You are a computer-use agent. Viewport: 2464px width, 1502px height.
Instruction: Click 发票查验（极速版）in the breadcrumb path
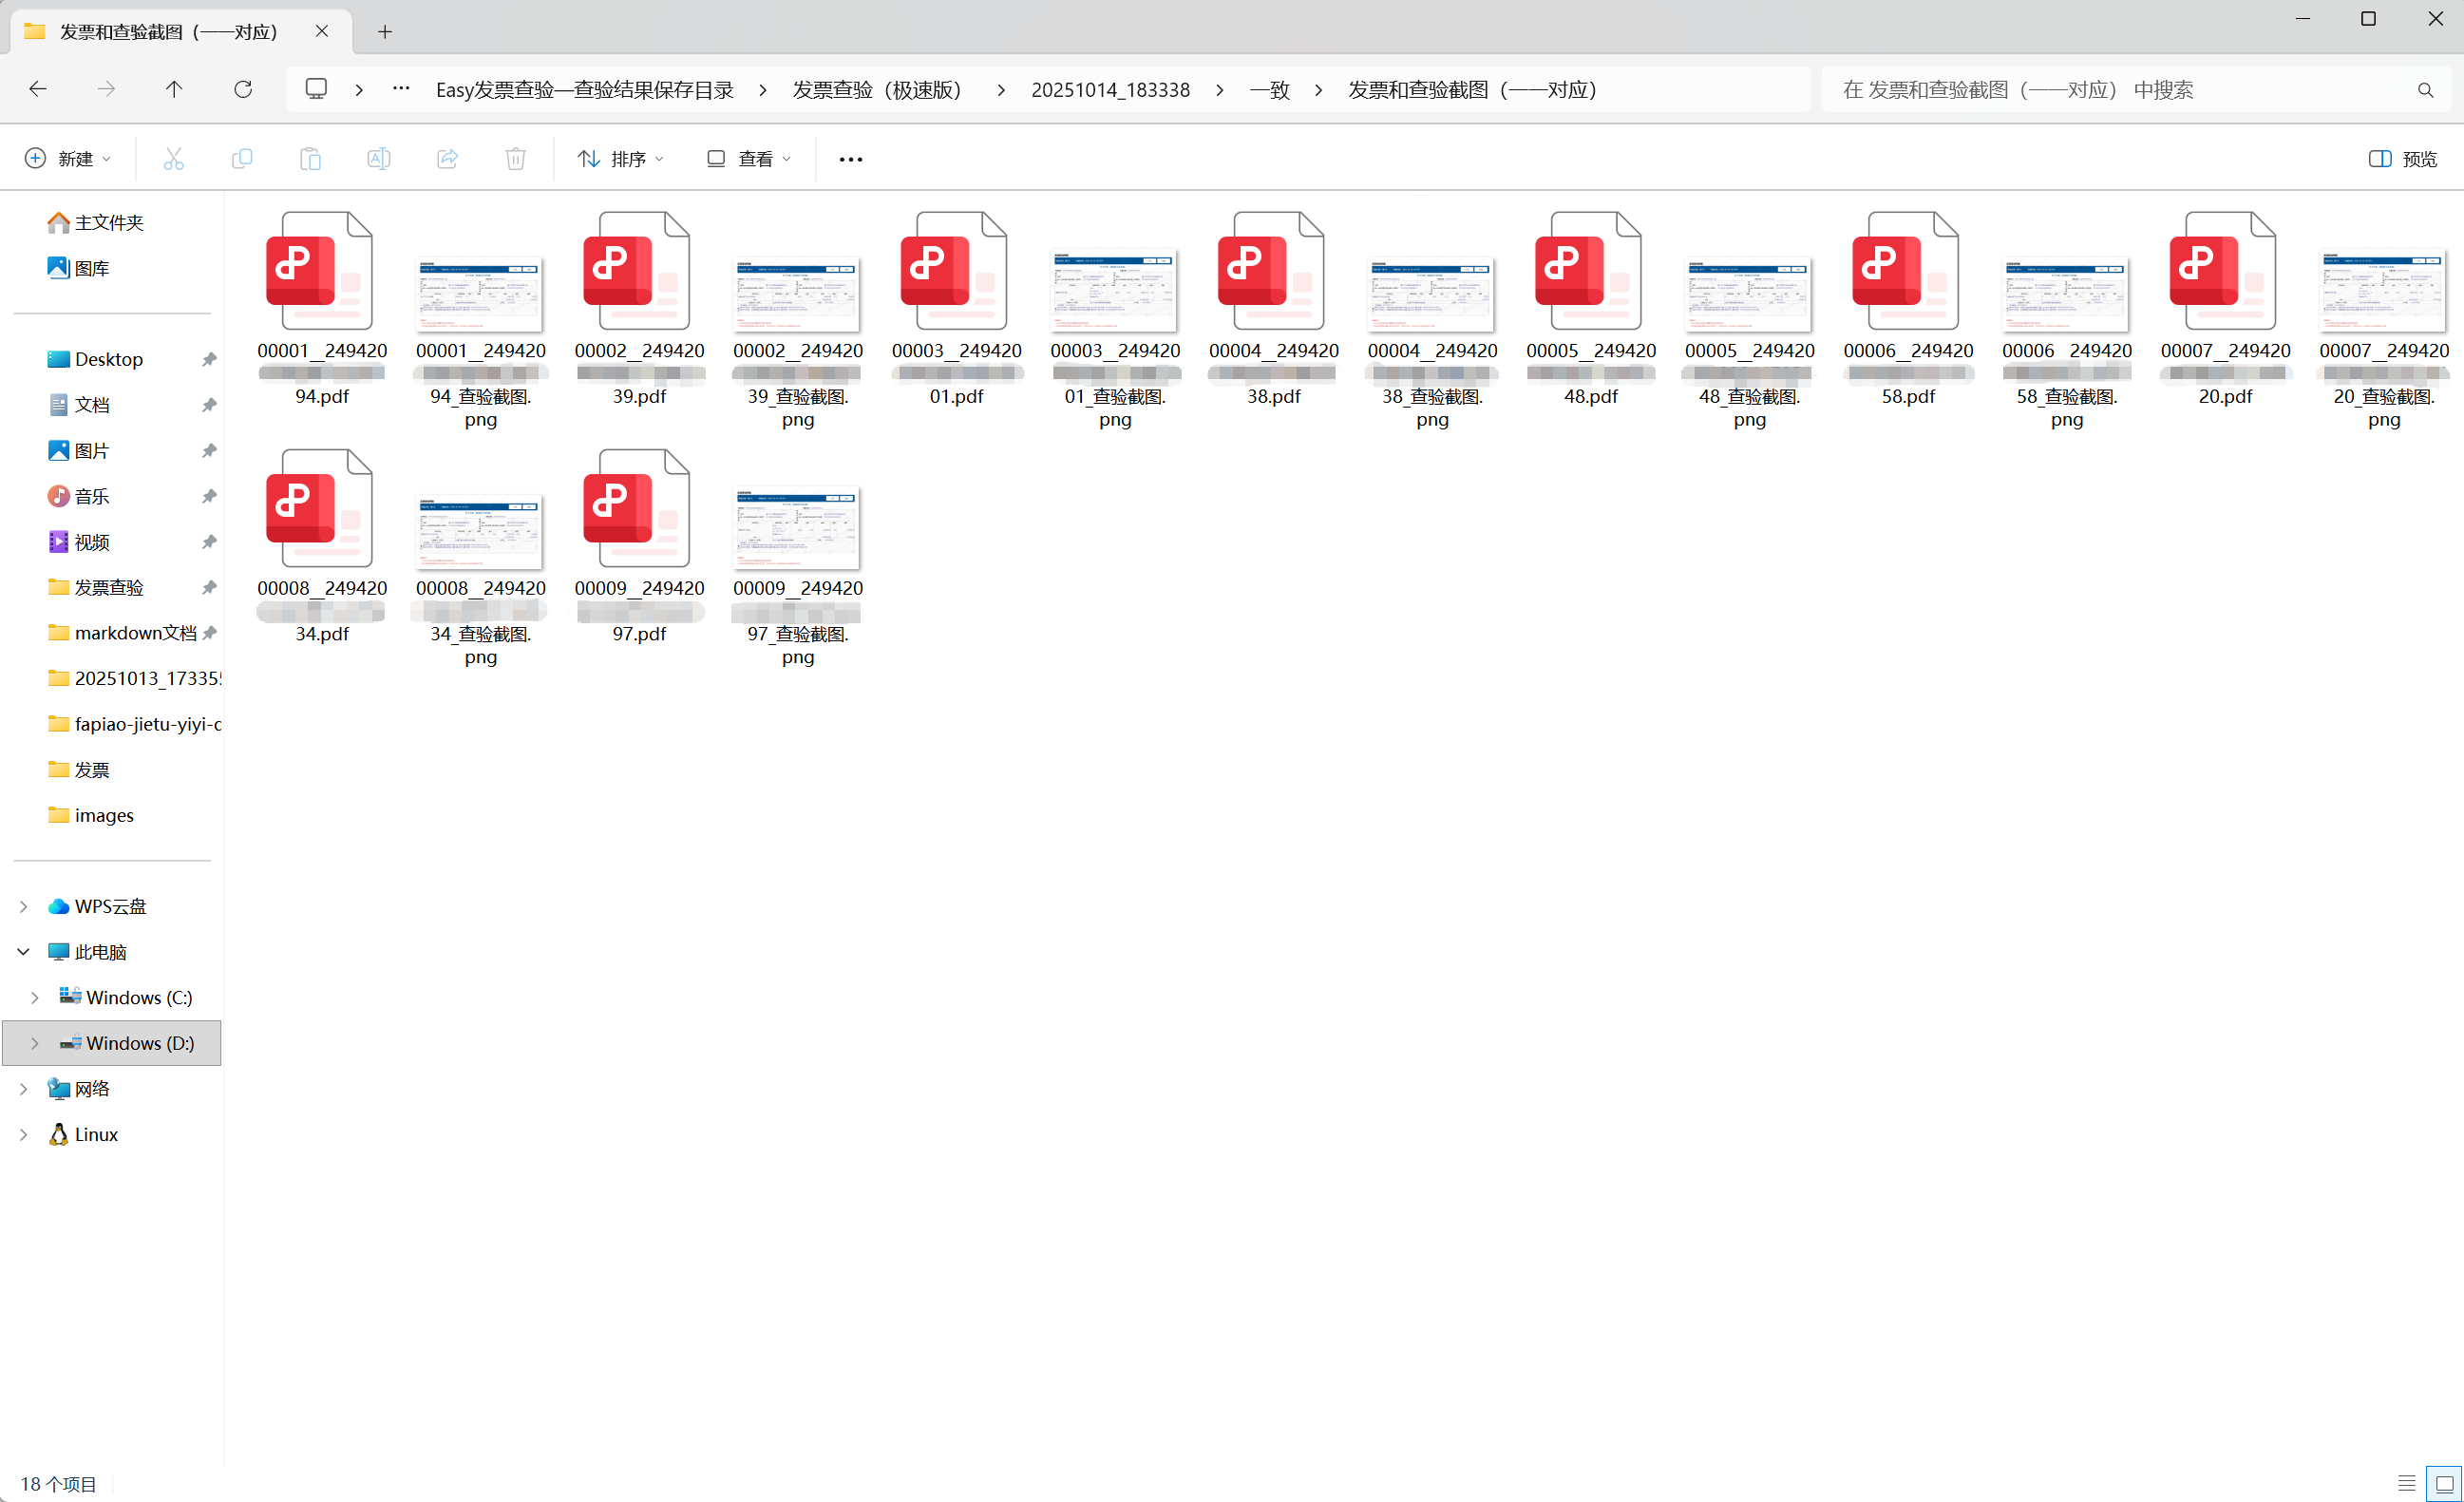tap(877, 90)
